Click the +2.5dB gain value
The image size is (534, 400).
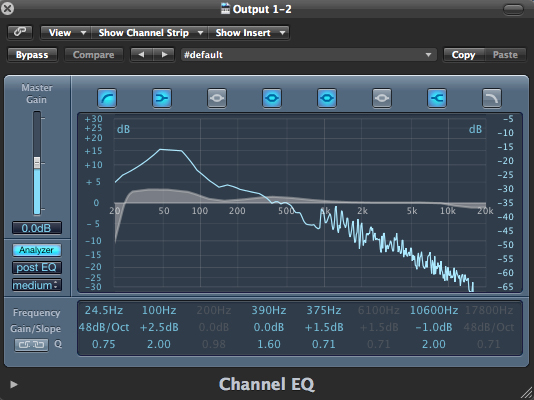coord(159,327)
